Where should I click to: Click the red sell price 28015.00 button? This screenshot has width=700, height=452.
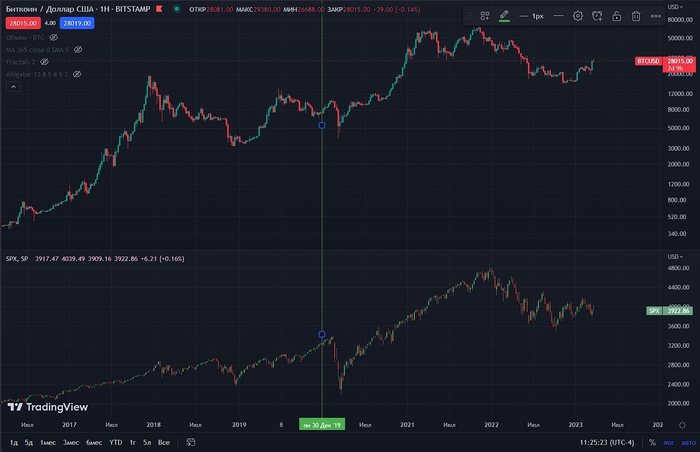pos(21,22)
